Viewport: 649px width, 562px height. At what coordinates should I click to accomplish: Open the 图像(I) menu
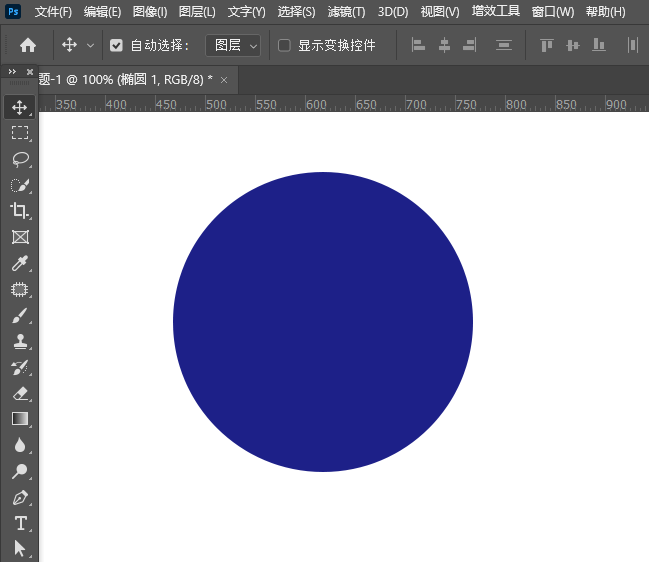150,12
